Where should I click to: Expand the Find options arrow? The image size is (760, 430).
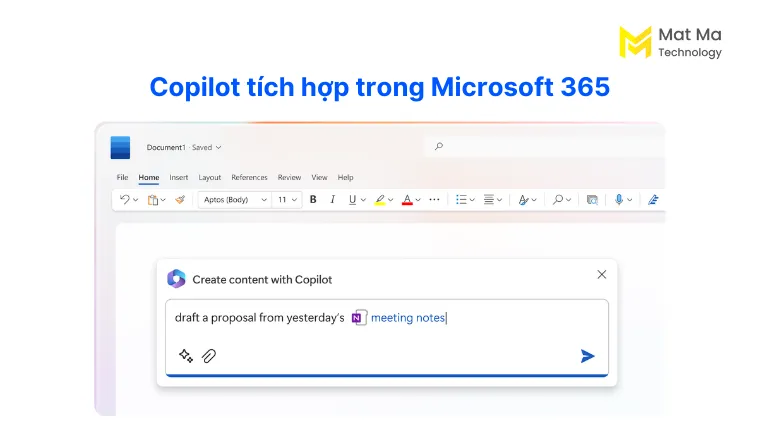click(x=569, y=200)
